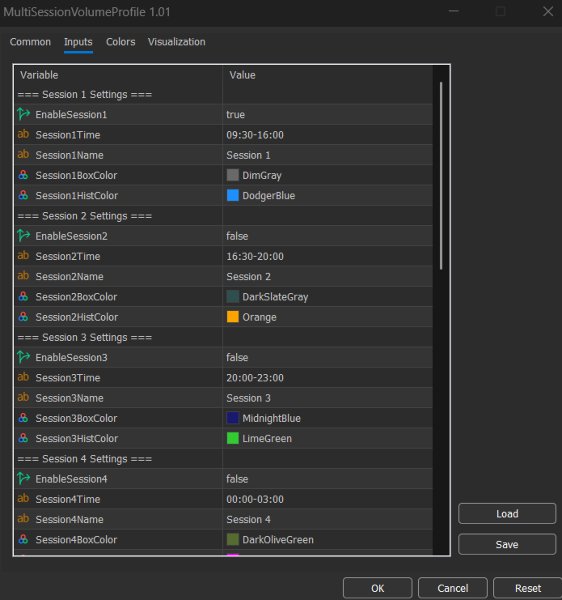Click the string icon beside Session2Time
The height and width of the screenshot is (600, 562).
[23, 256]
